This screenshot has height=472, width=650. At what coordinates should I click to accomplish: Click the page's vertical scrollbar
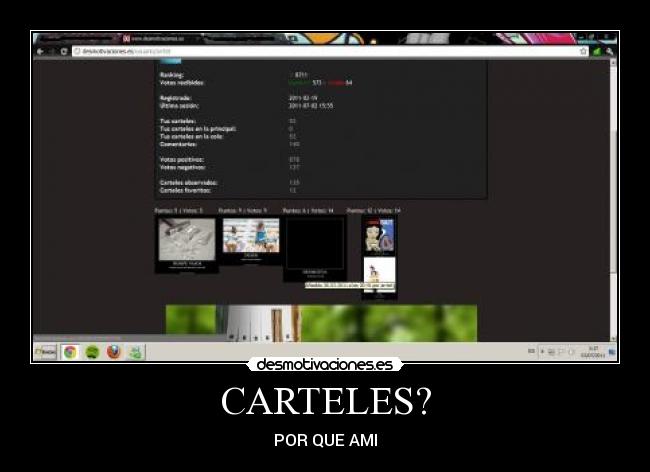pos(613,200)
